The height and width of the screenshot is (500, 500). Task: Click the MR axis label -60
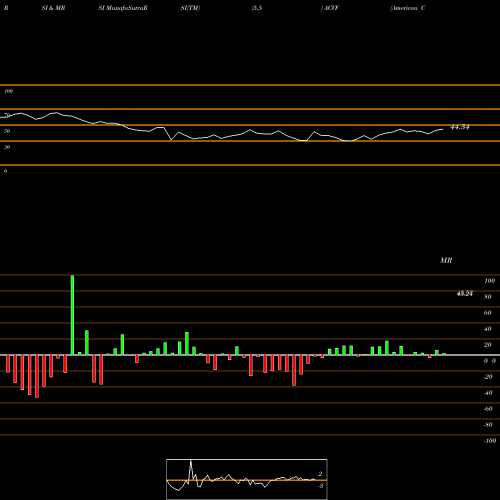coord(488,409)
